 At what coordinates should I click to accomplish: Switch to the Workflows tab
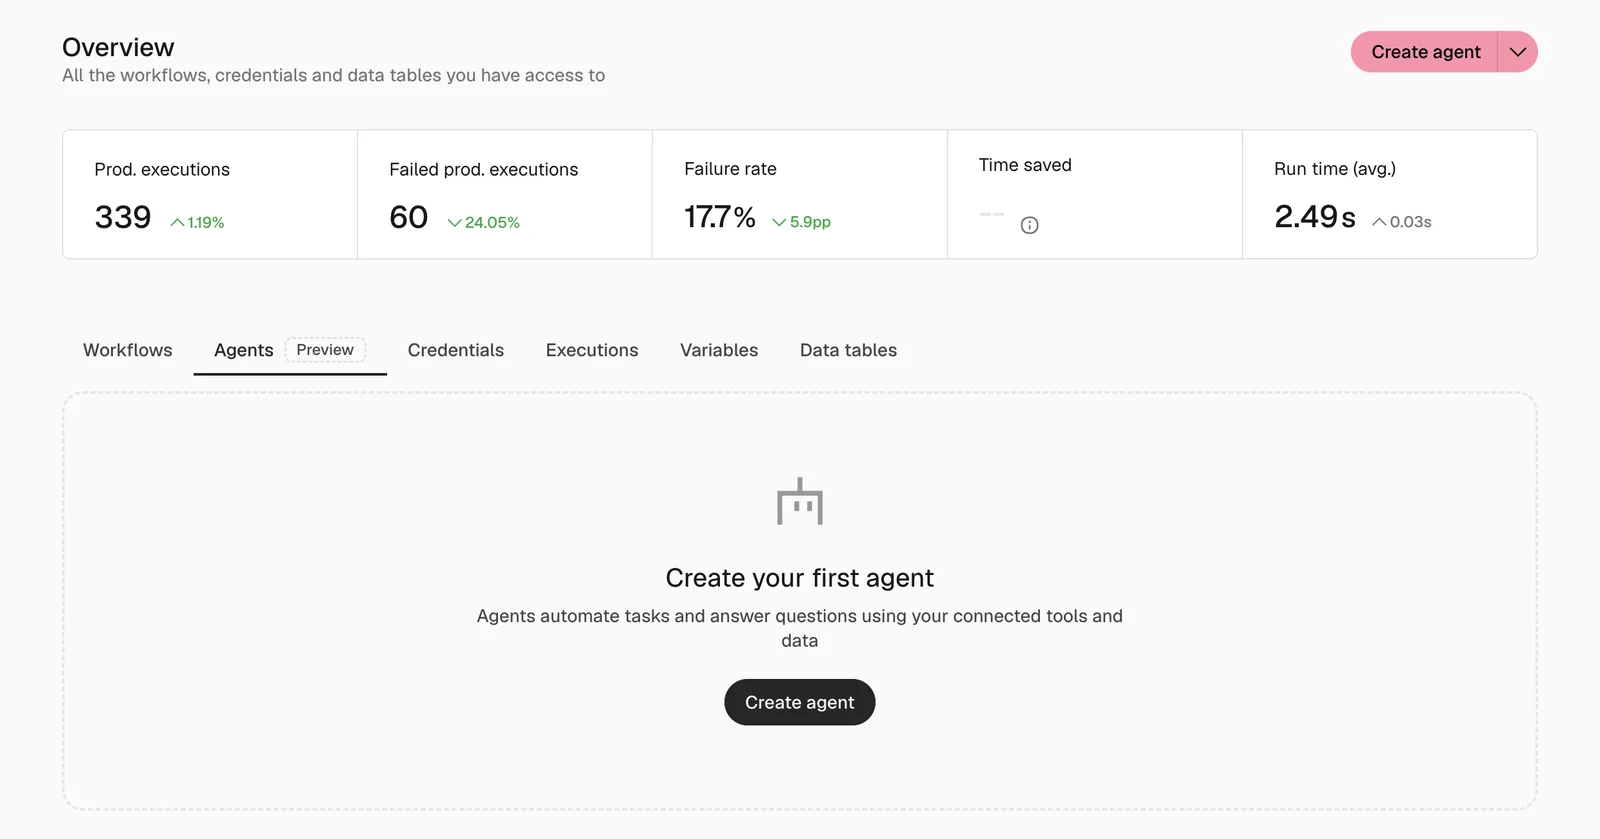[128, 350]
